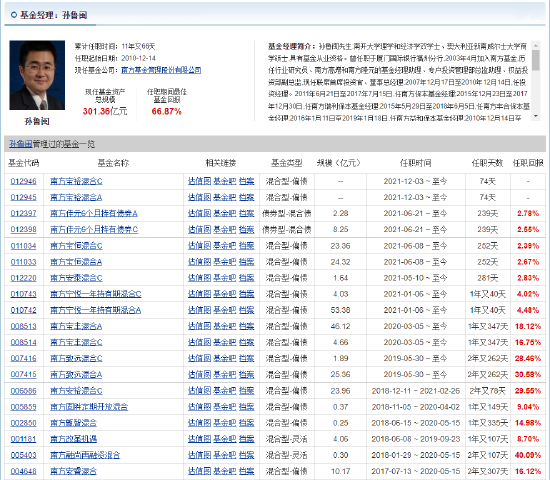The height and width of the screenshot is (480, 550).
Task: Open the 南方宝裕混合C fund name link
Action: [x=76, y=181]
